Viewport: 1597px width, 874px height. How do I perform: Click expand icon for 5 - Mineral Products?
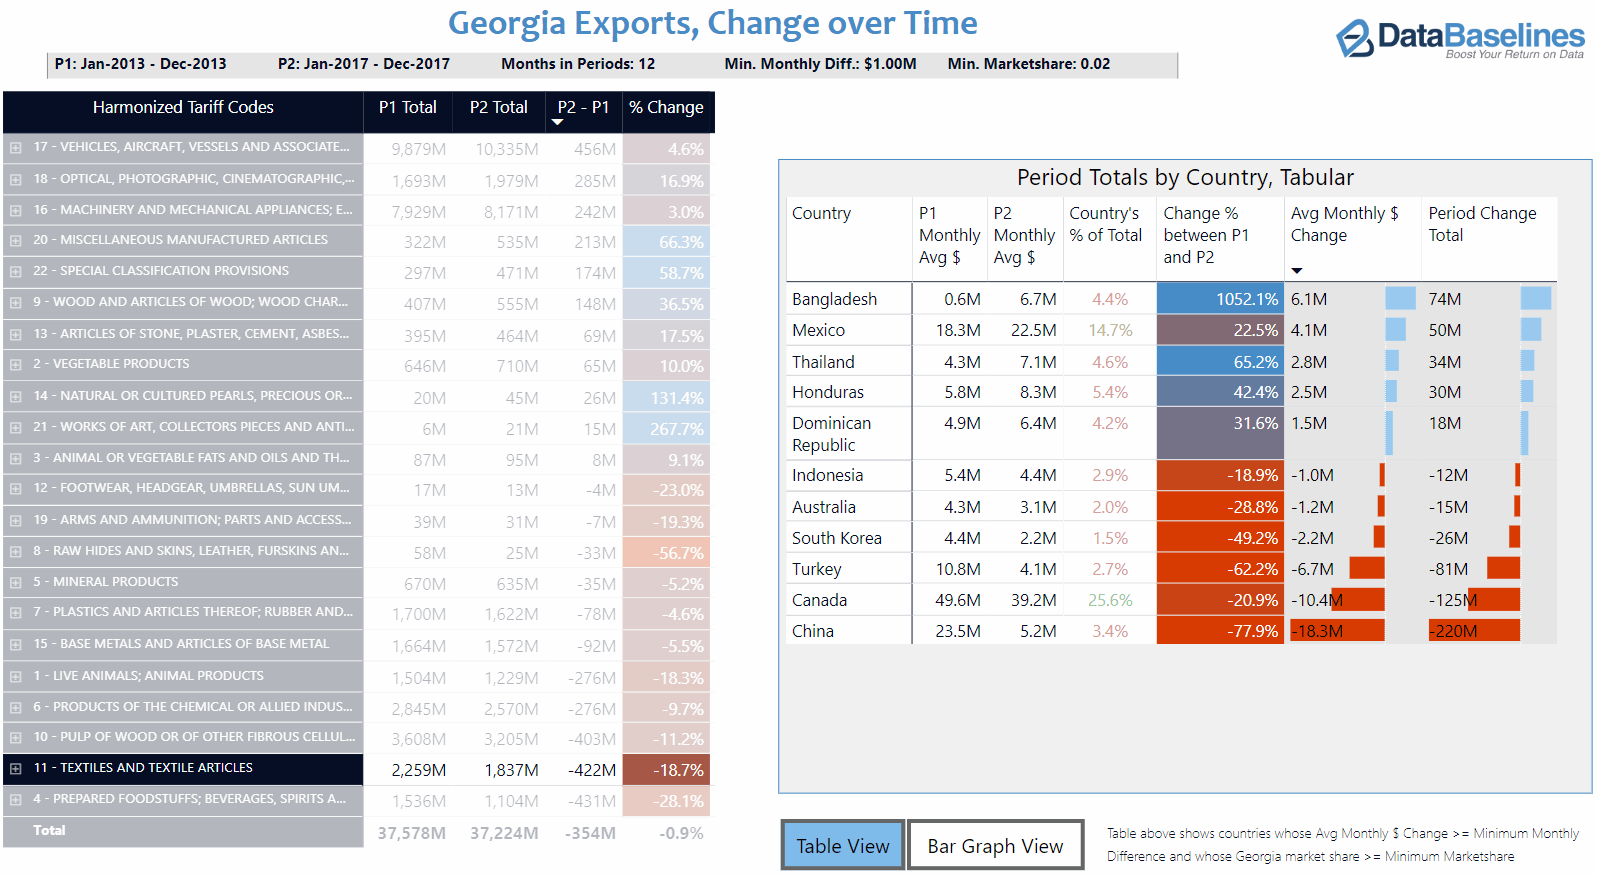tap(16, 583)
